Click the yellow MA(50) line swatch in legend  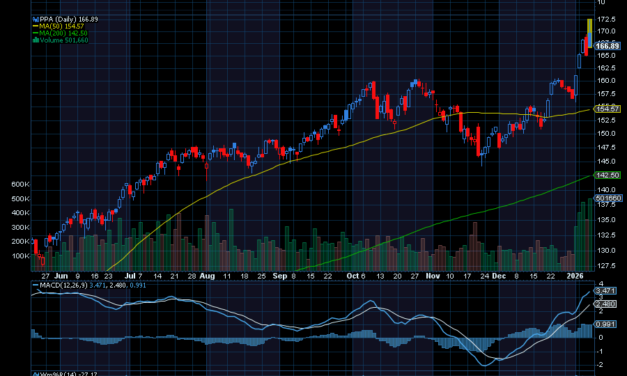coord(36,26)
